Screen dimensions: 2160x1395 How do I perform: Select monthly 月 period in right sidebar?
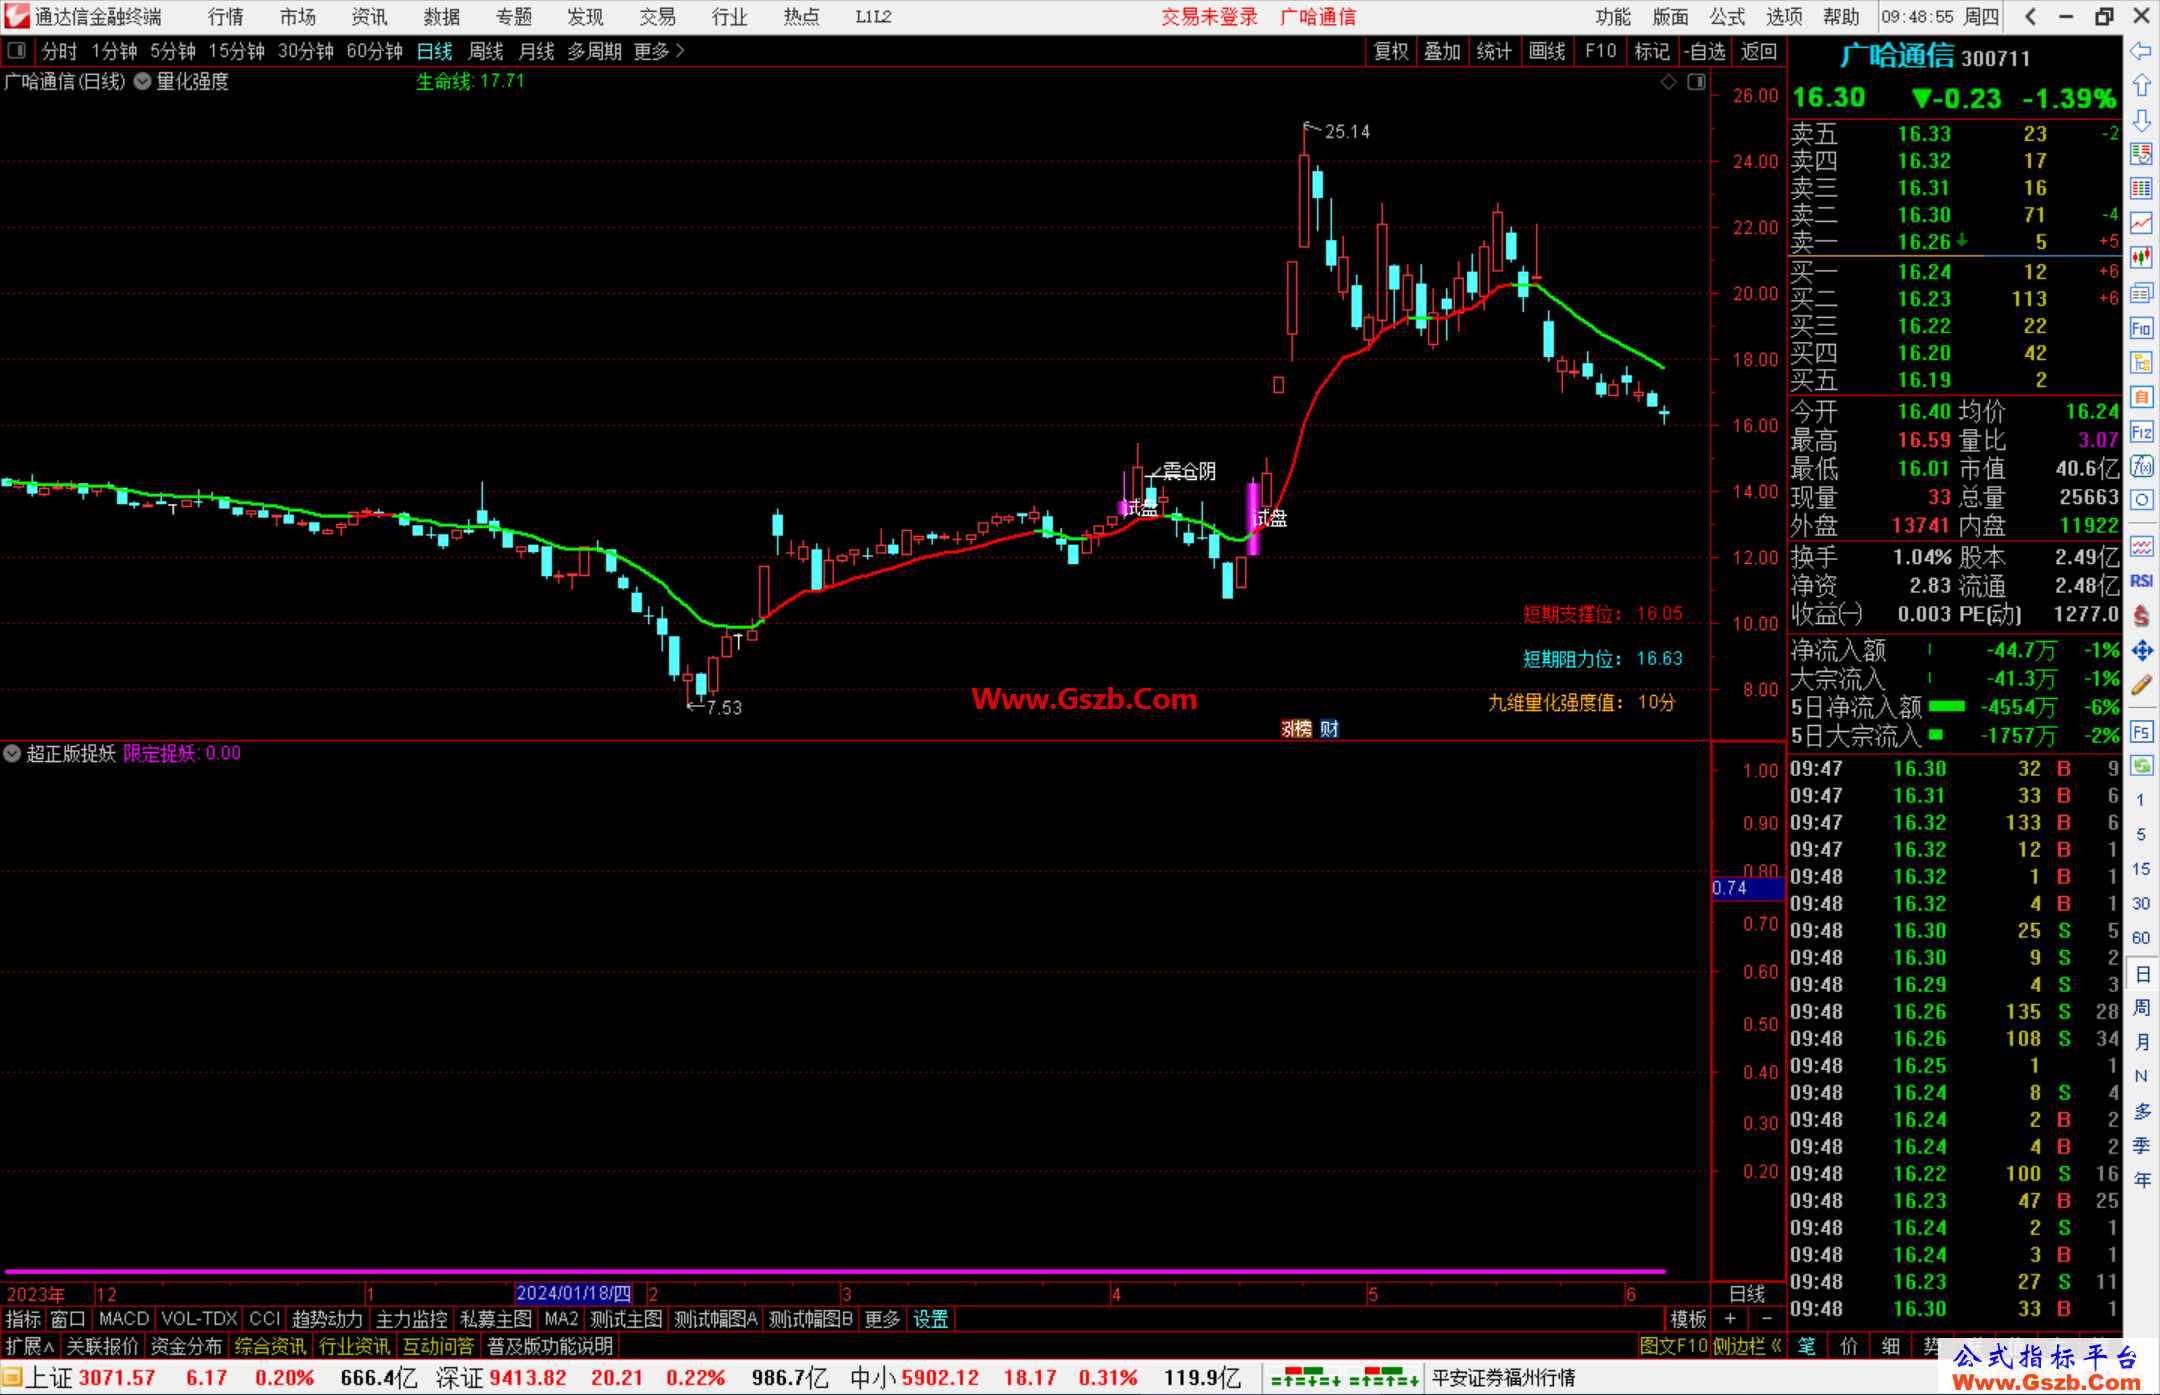tap(2141, 1042)
